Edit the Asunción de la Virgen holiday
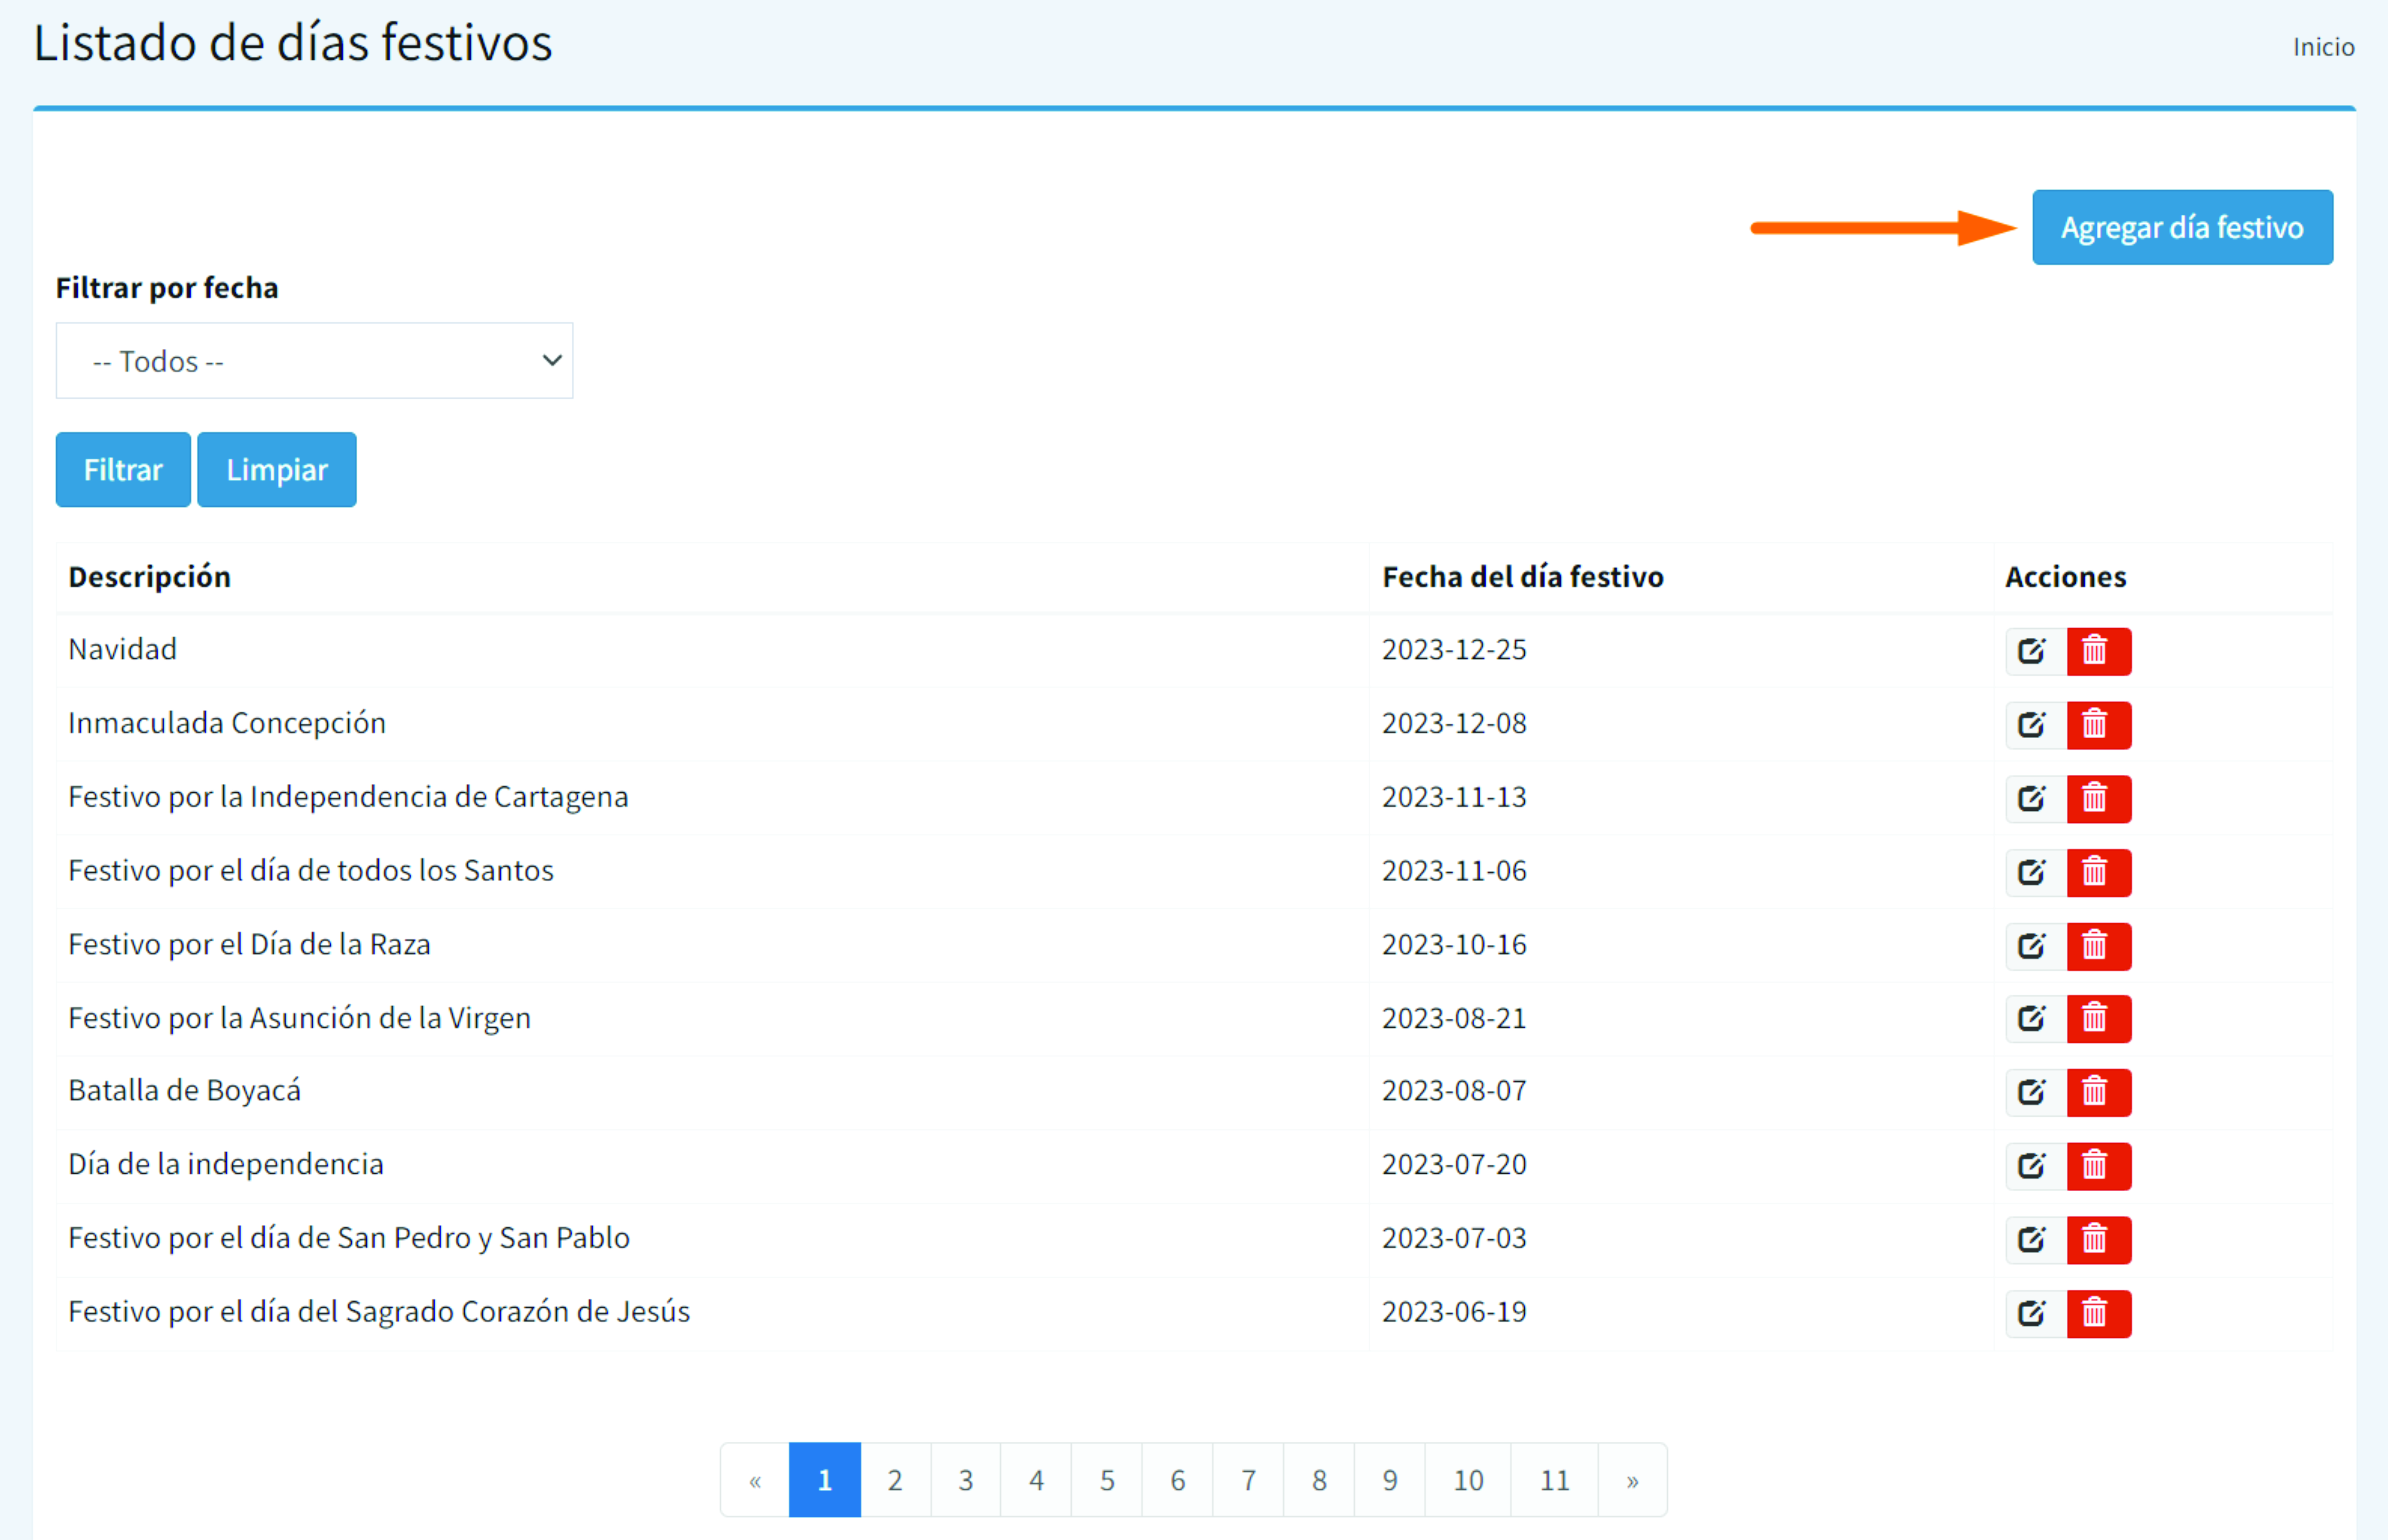Screen dimensions: 2388x1540 [2036, 1019]
